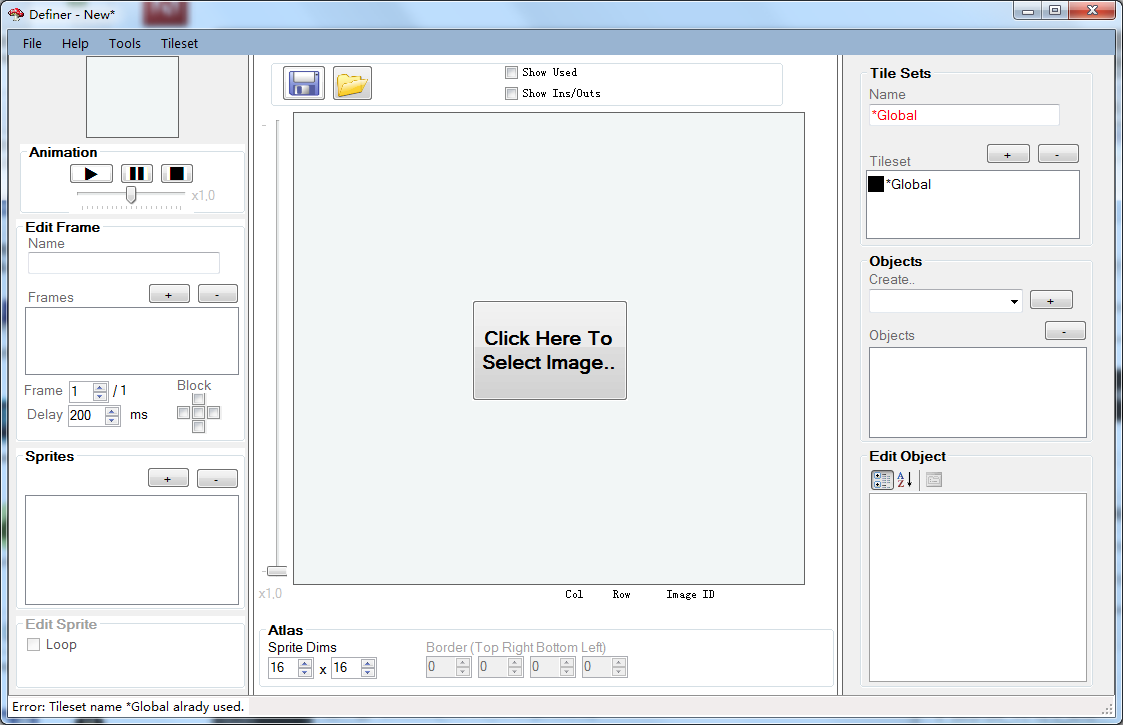
Task: Click the status bar error message
Action: pyautogui.click(x=128, y=706)
